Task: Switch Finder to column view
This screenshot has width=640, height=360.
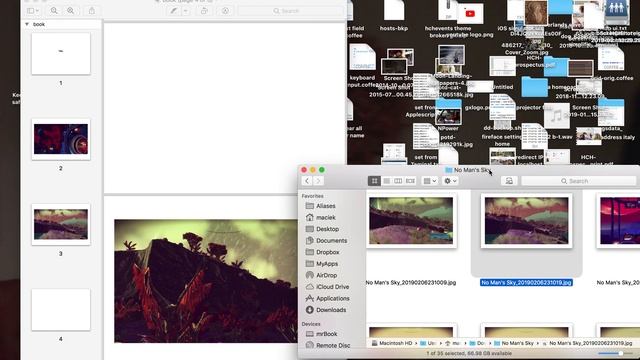Action: (398, 181)
